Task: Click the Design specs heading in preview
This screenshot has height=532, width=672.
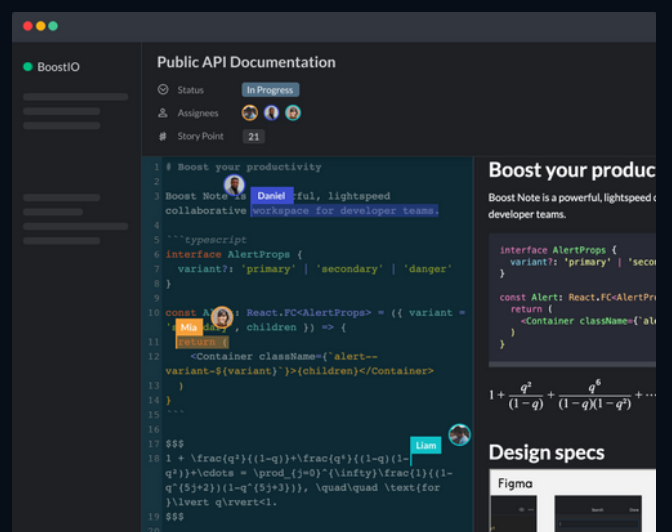Action: click(546, 453)
